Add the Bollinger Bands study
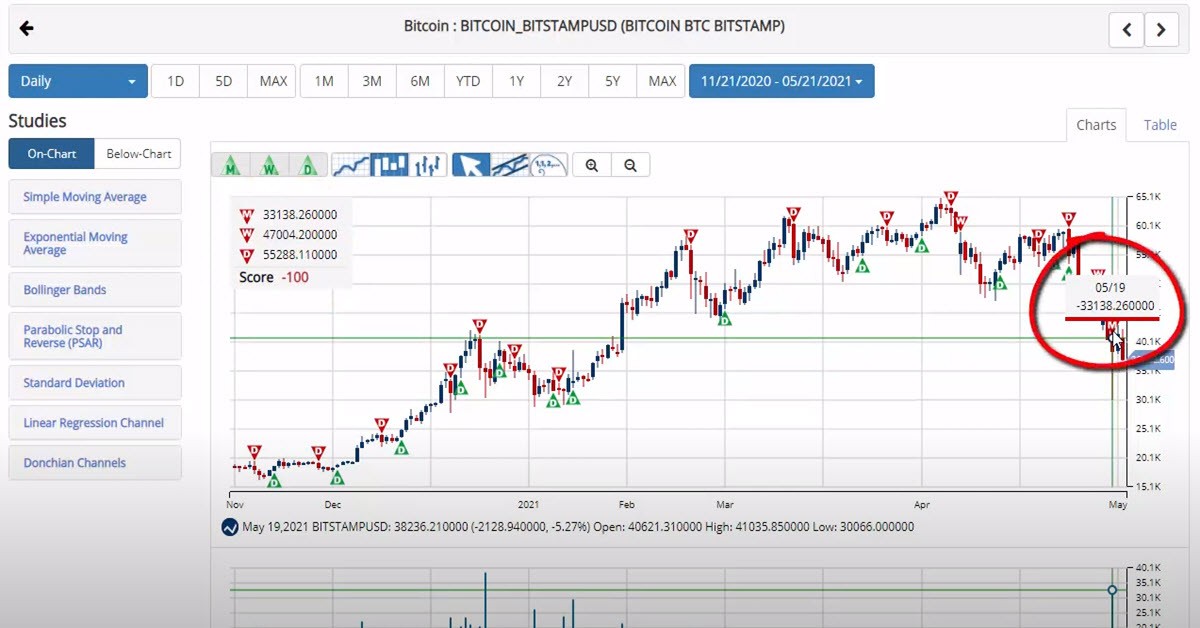Image resolution: width=1200 pixels, height=628 pixels. pyautogui.click(x=95, y=290)
